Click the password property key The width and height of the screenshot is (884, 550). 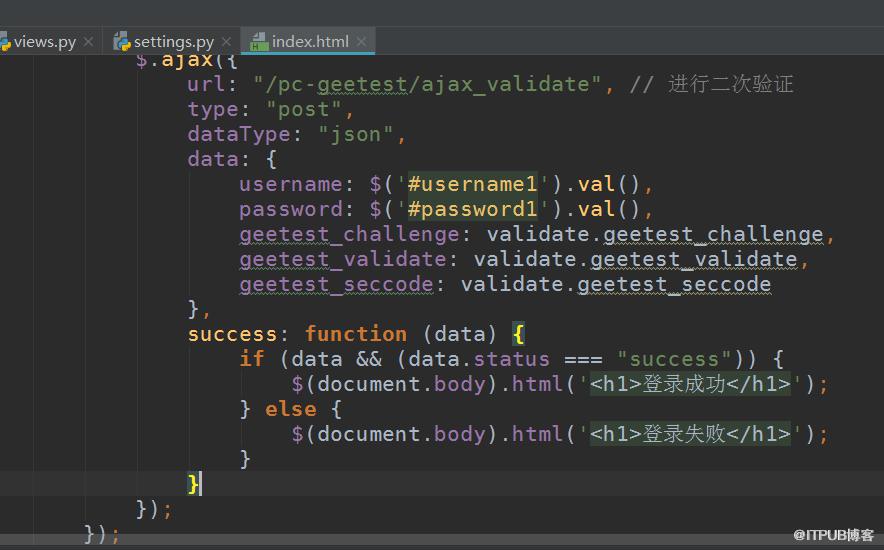(291, 209)
